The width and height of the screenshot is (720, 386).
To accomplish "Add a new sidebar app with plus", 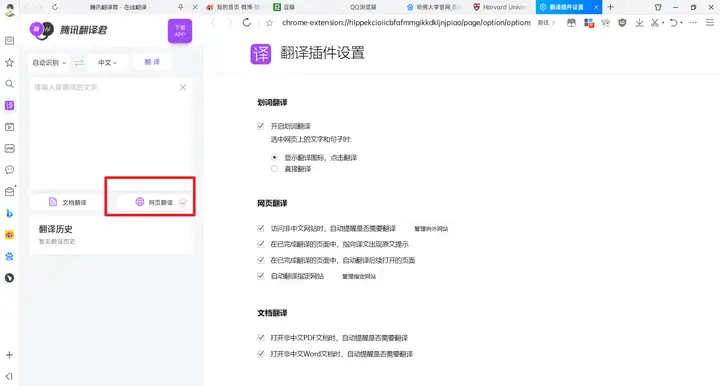I will pyautogui.click(x=9, y=355).
